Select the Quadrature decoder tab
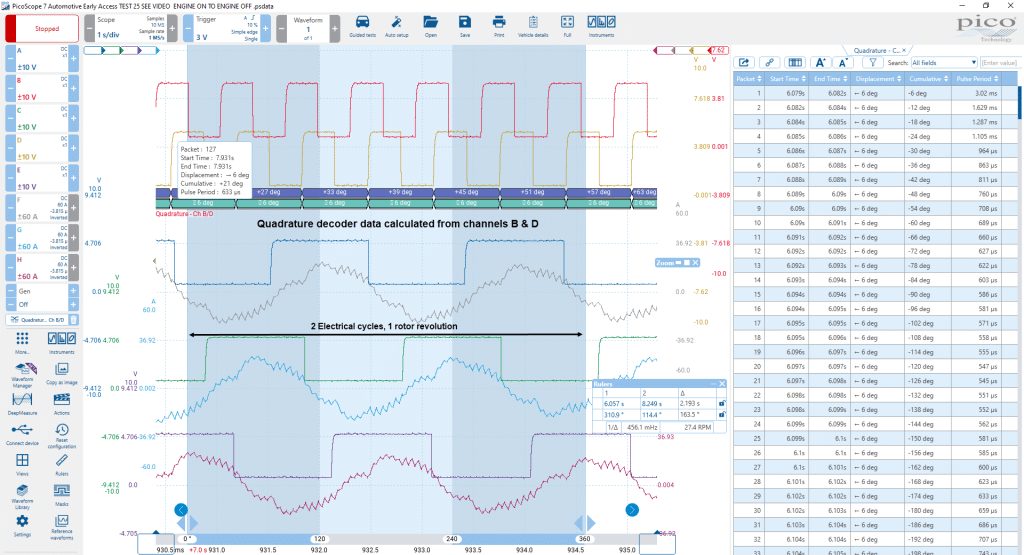This screenshot has width=1024, height=555. tap(875, 50)
